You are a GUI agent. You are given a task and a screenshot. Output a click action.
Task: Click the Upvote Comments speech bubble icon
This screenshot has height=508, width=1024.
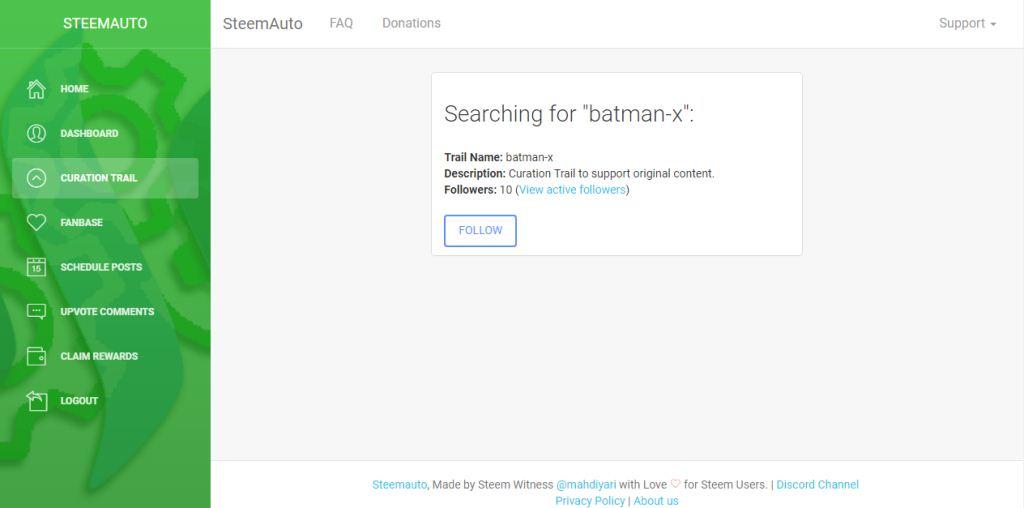pos(36,311)
